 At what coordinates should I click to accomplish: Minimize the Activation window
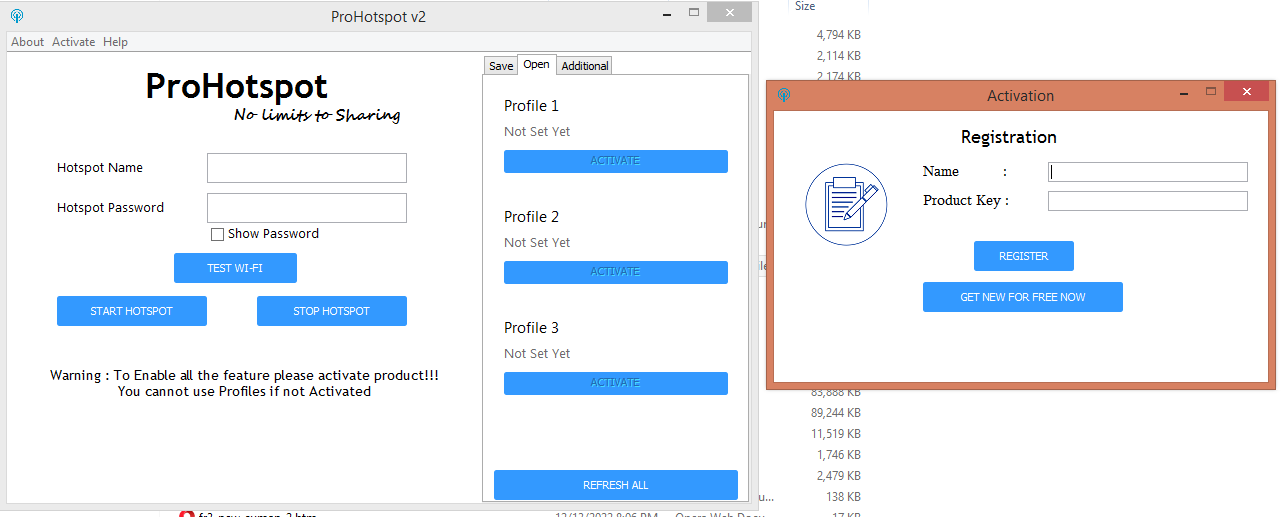[x=1184, y=93]
